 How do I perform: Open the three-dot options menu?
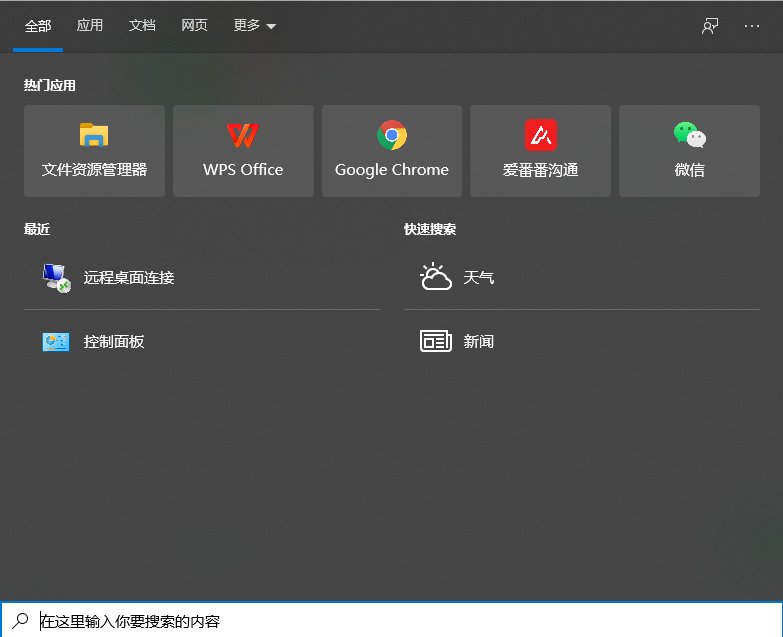tap(752, 26)
